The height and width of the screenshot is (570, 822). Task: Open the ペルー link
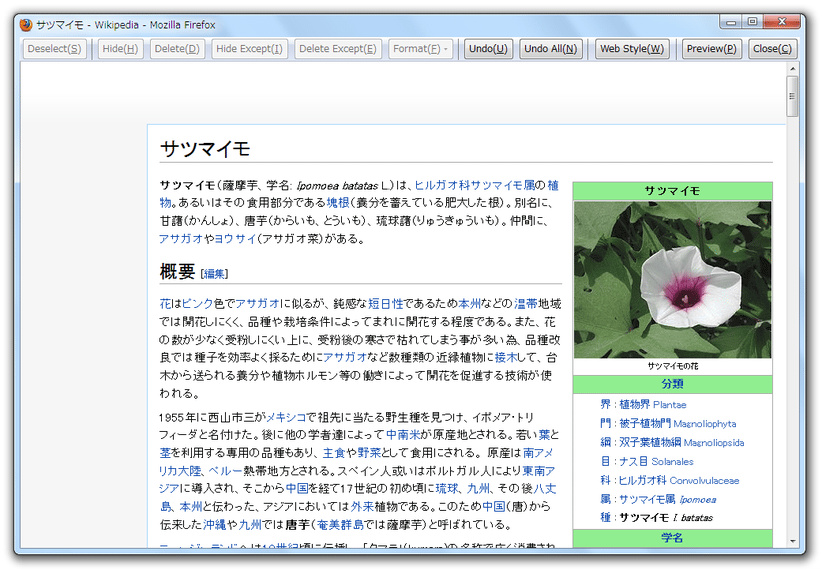click(x=225, y=470)
